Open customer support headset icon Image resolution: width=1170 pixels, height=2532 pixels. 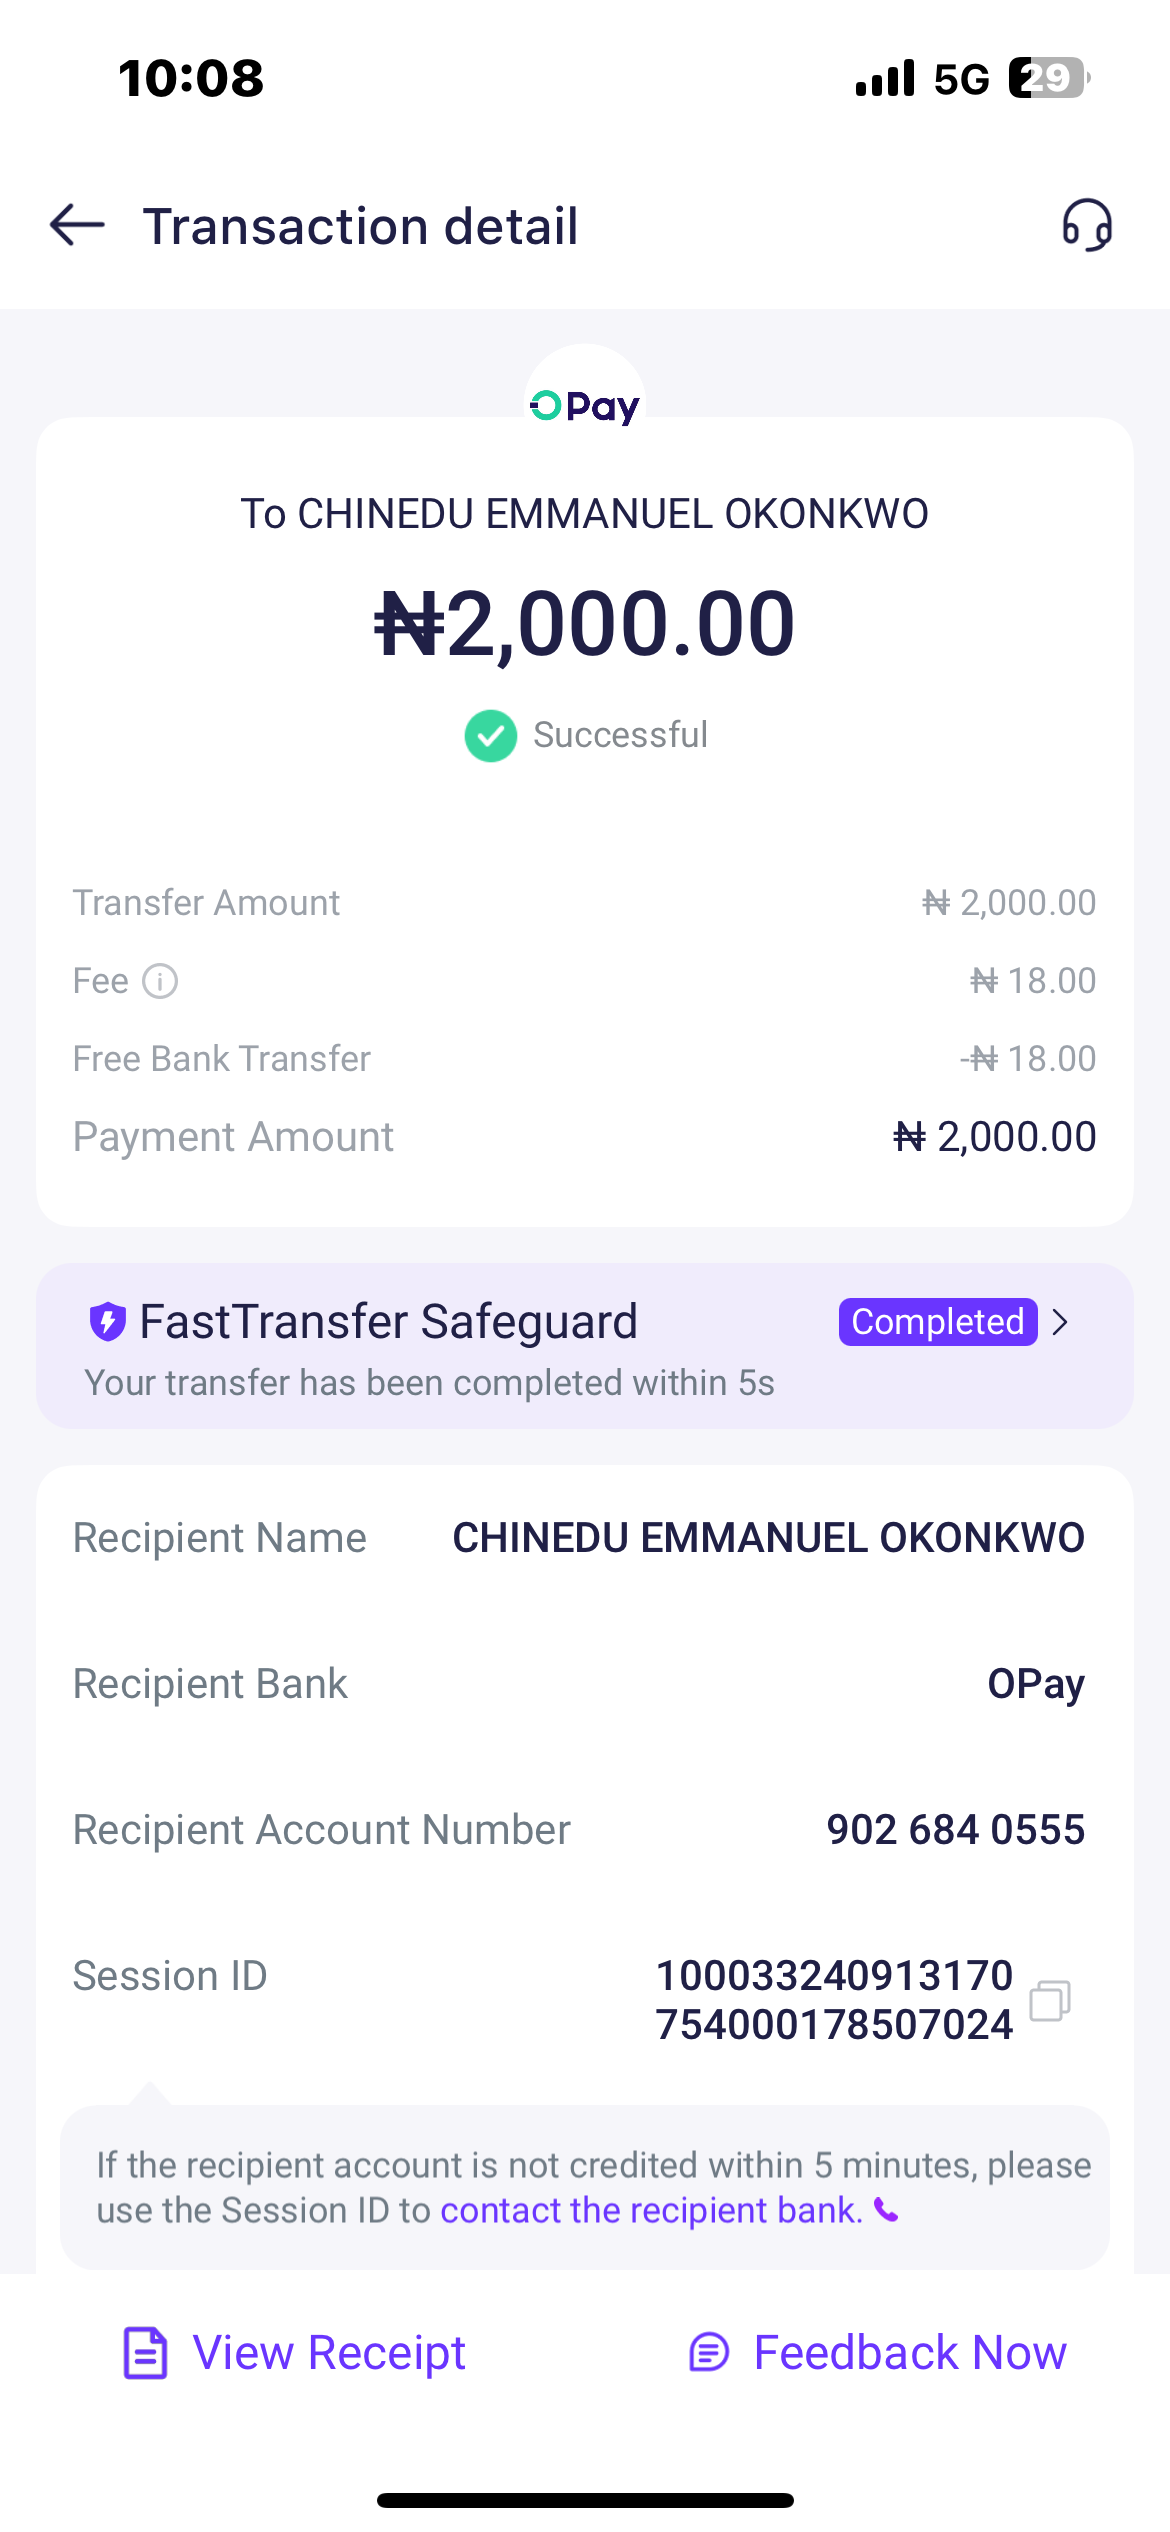[1087, 225]
